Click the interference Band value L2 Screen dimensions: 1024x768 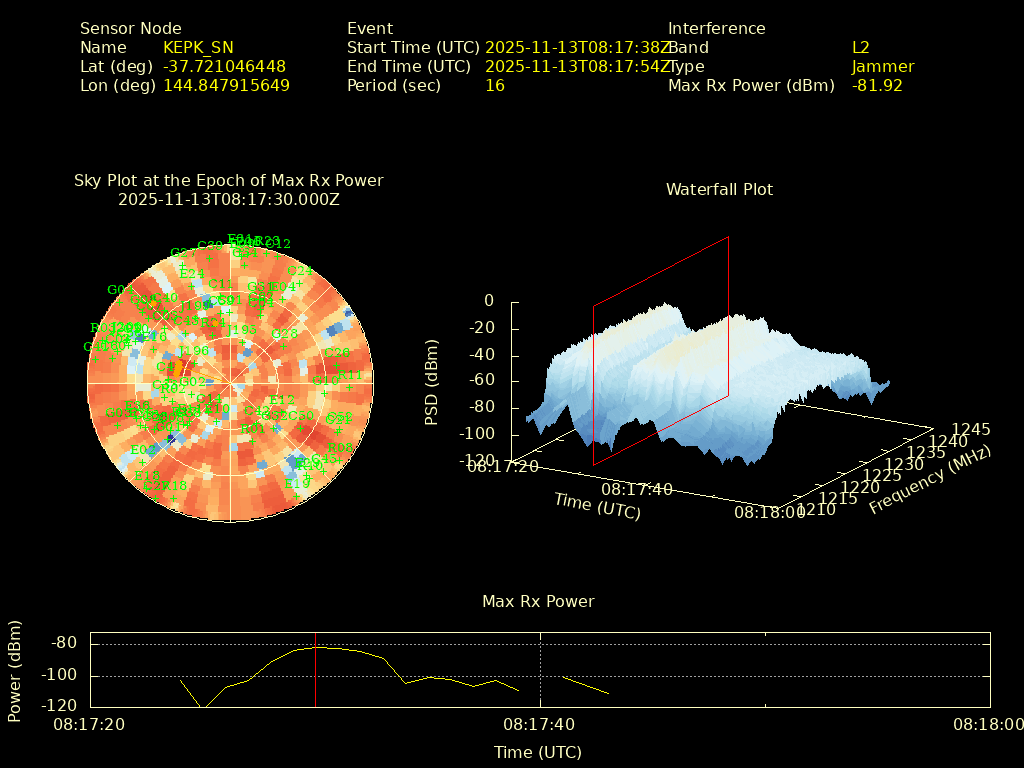tap(861, 48)
